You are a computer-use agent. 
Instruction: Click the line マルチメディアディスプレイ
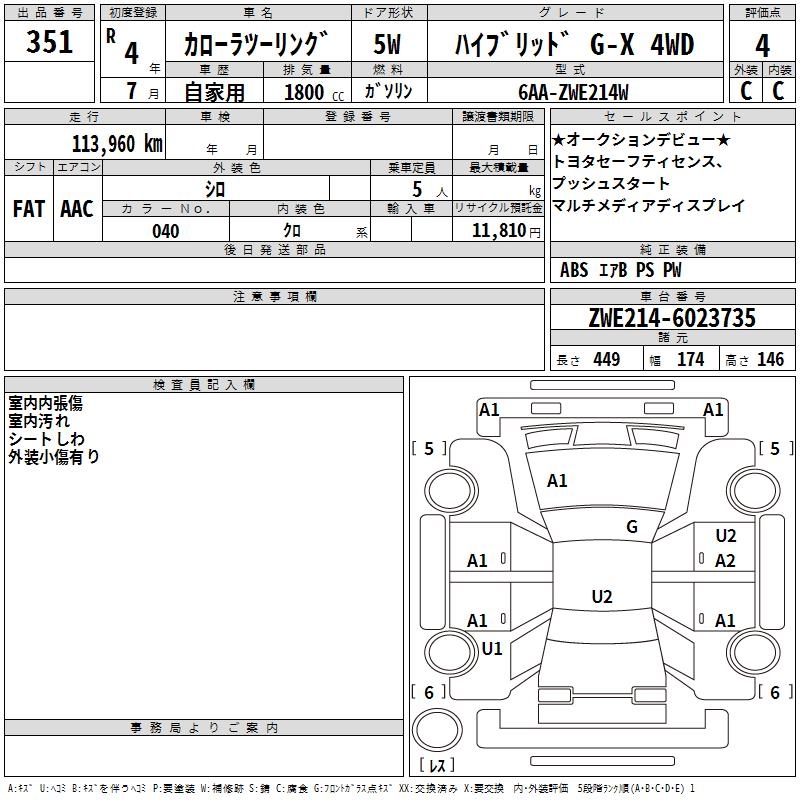pyautogui.click(x=648, y=206)
